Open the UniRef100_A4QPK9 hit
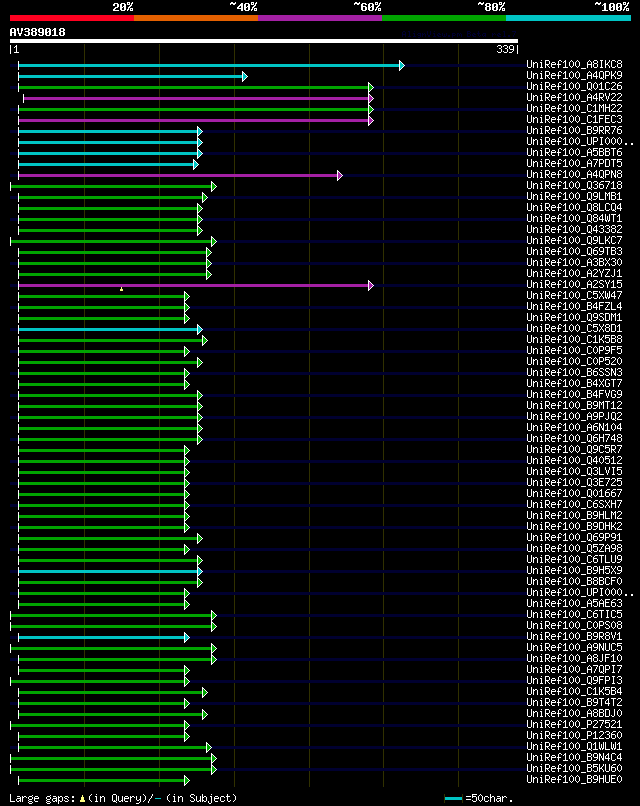 pyautogui.click(x=574, y=76)
